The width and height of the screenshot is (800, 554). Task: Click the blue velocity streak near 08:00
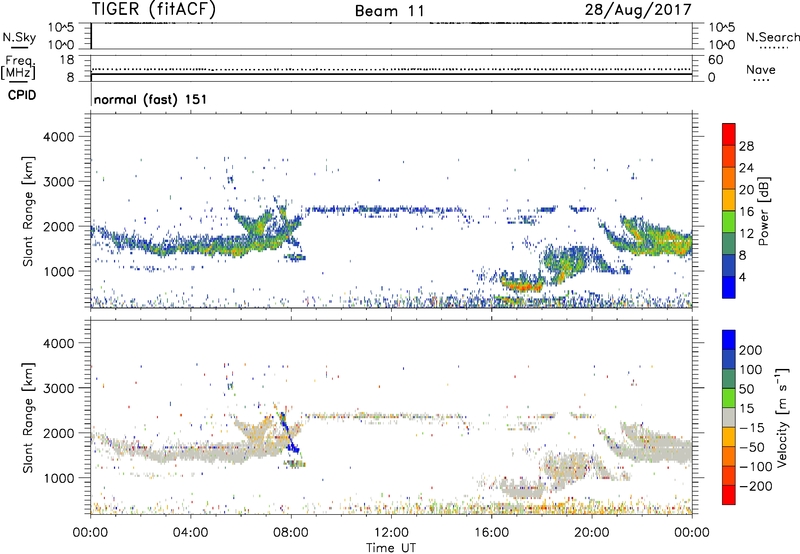pyautogui.click(x=289, y=434)
